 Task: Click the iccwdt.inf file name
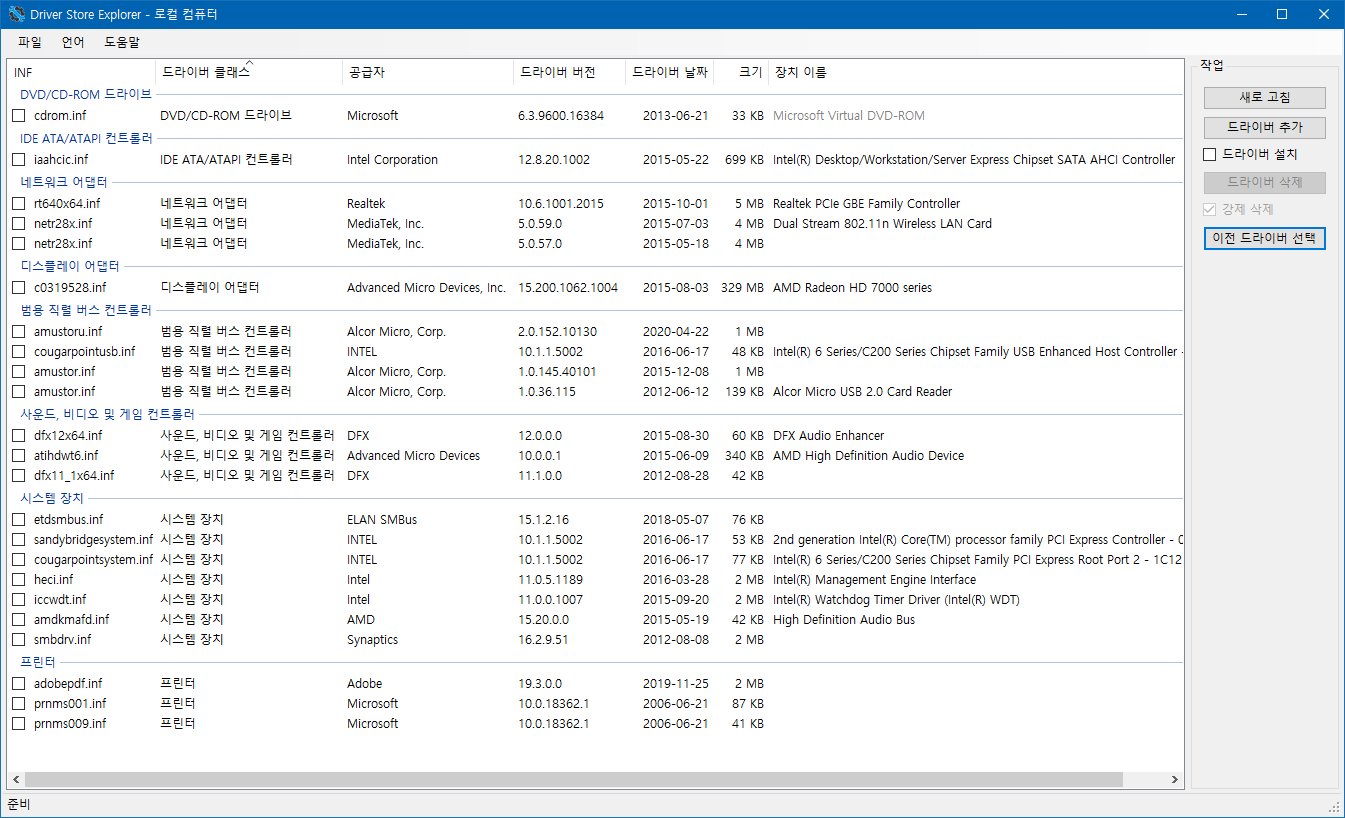point(60,600)
